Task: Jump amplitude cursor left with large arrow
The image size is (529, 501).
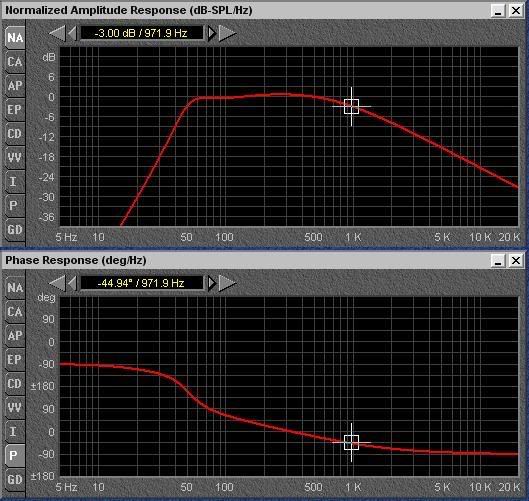Action: [x=57, y=33]
